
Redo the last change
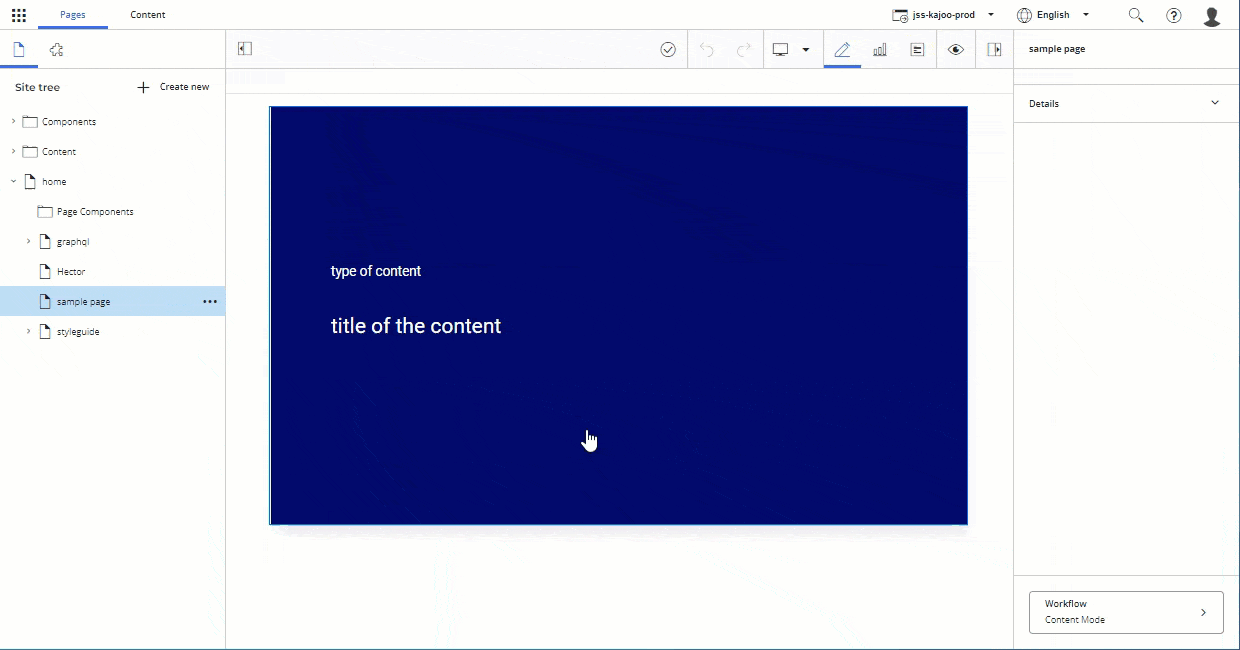(x=744, y=49)
